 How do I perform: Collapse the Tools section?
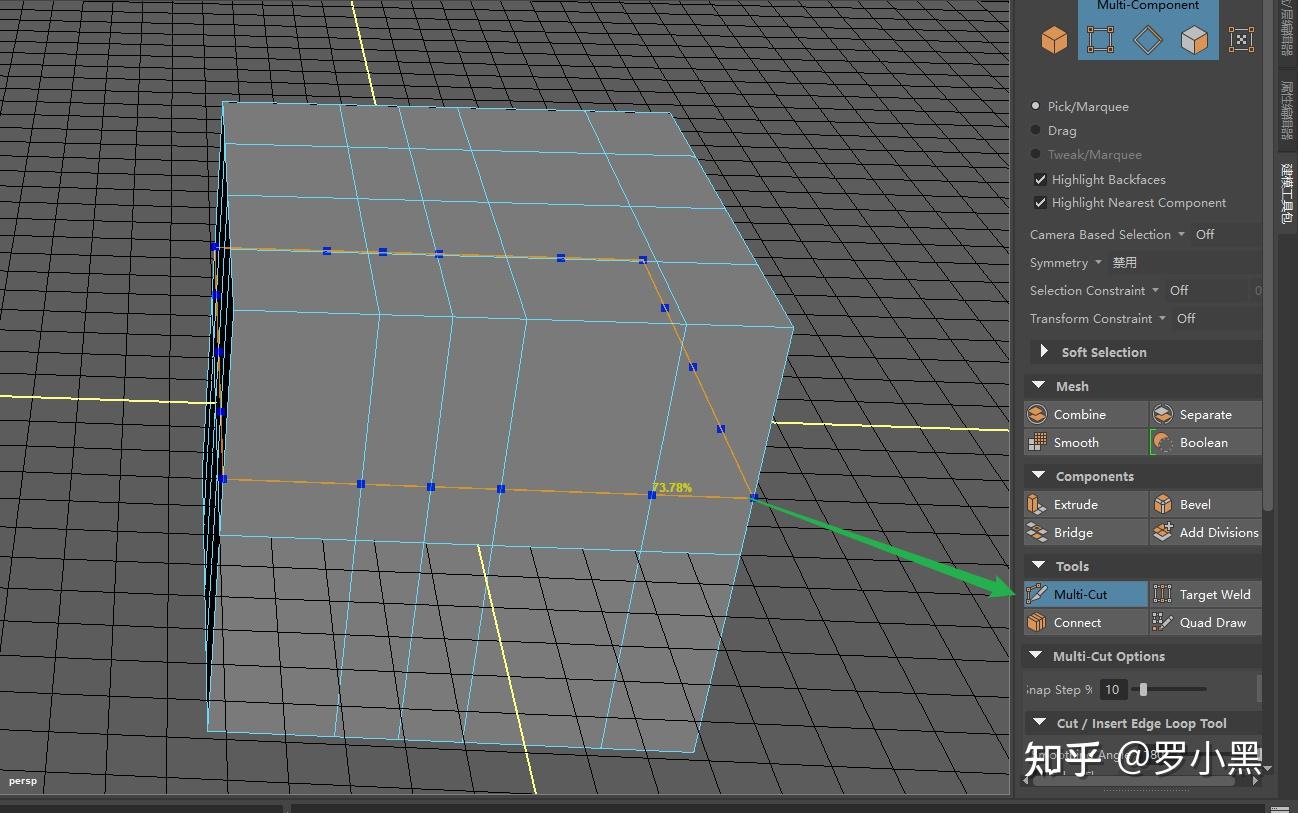1038,566
